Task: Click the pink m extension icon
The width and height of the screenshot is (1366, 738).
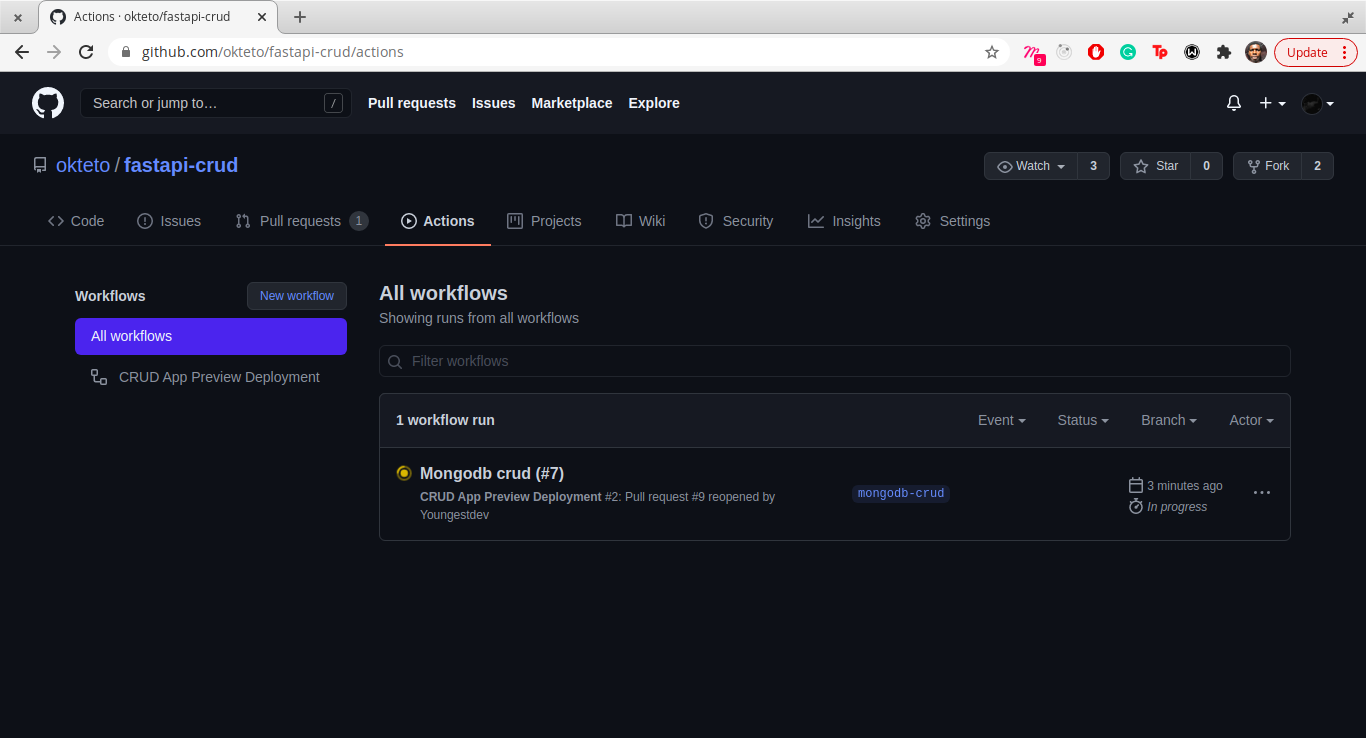Action: 1033,53
